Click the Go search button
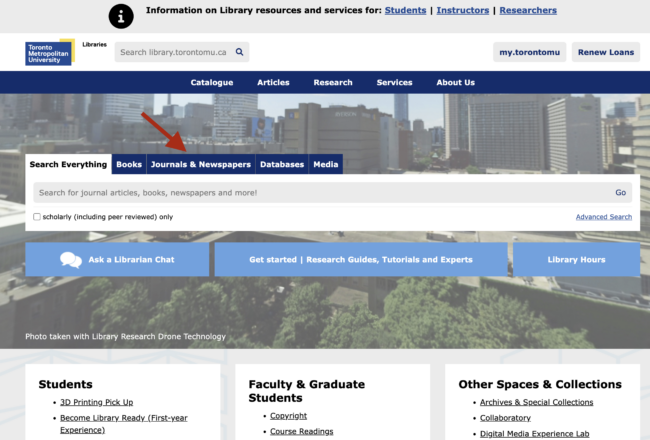This screenshot has height=440, width=650. click(620, 192)
